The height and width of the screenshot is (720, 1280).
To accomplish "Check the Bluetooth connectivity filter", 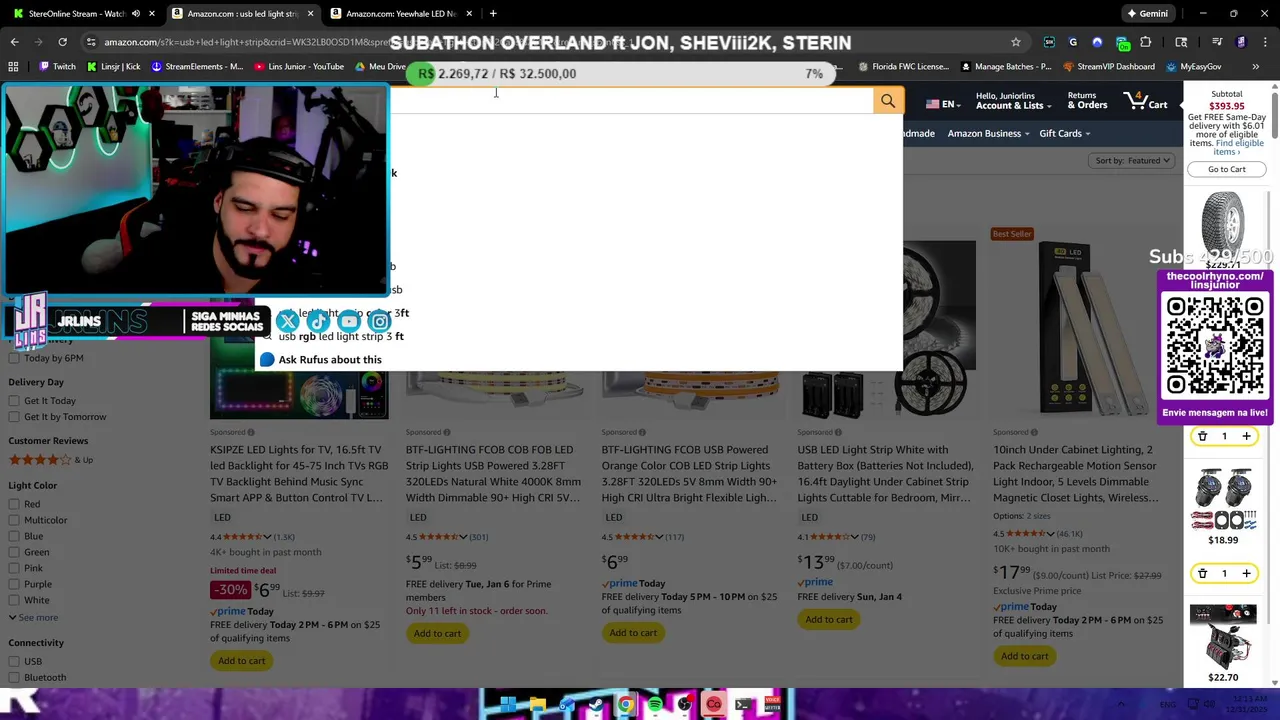I will tap(14, 677).
